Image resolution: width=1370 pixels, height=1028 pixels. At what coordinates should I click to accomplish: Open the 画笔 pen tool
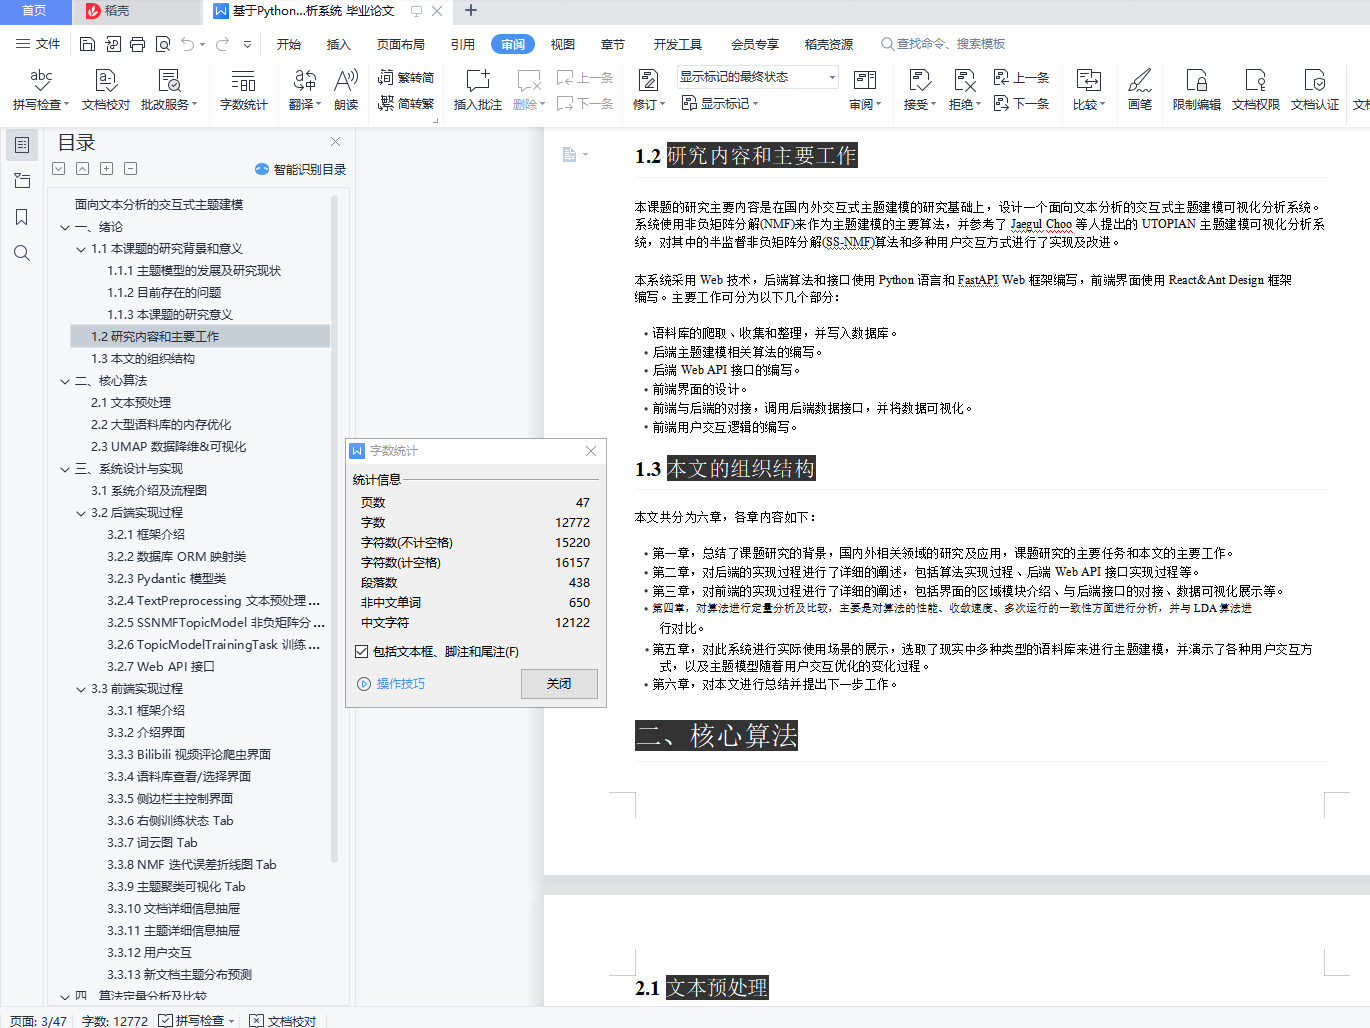pyautogui.click(x=1140, y=89)
